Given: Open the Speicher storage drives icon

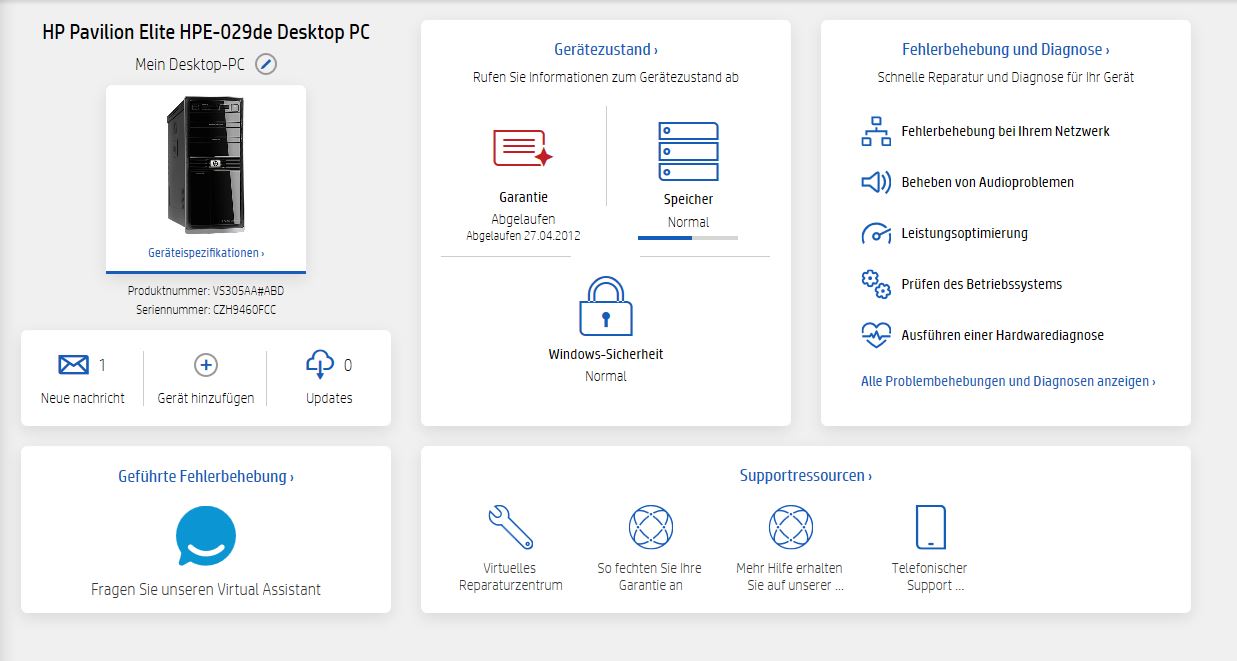Looking at the screenshot, I should (688, 151).
